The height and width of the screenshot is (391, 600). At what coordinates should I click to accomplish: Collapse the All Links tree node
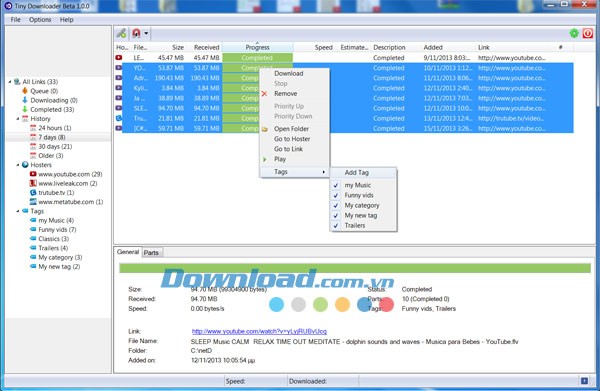[10, 81]
